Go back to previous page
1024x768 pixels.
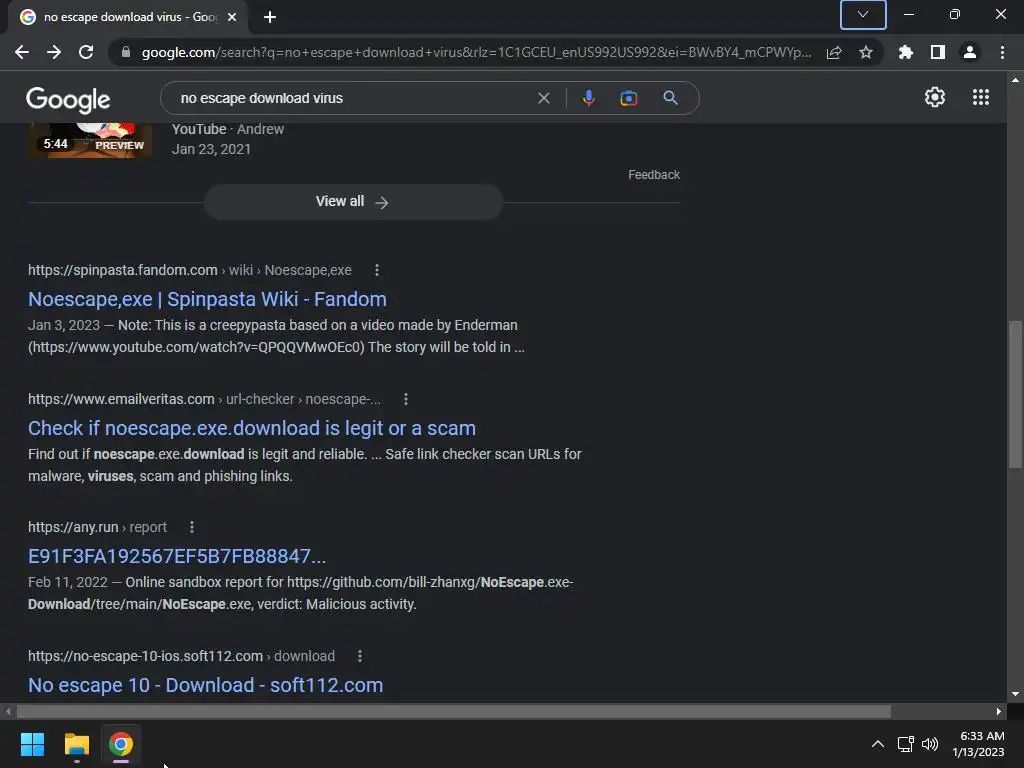22,52
